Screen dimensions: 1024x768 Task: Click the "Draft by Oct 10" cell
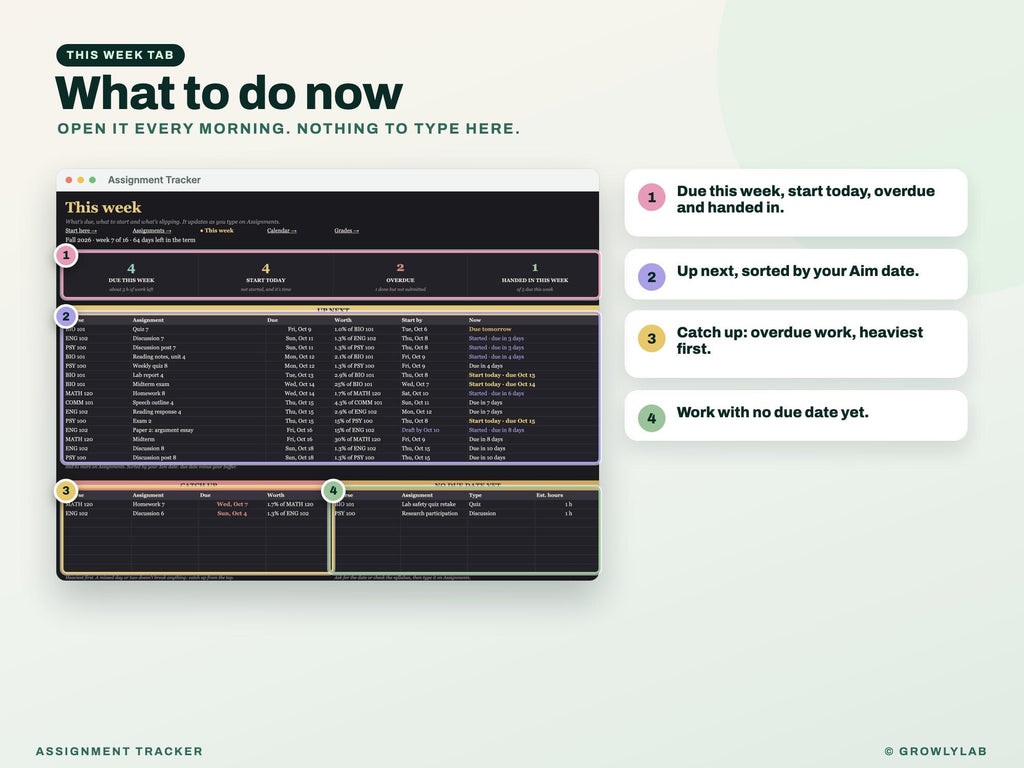[x=421, y=430]
